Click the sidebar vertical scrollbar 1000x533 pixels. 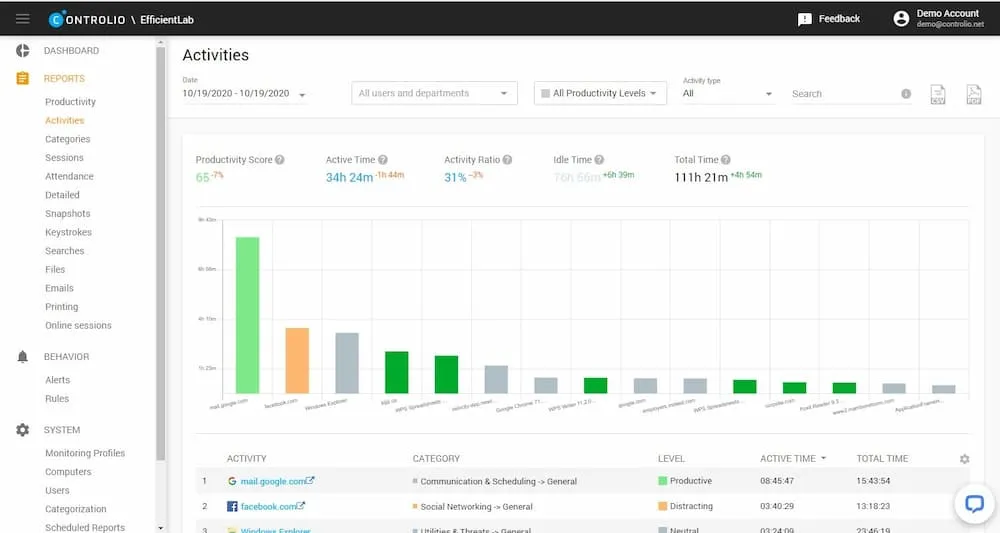160,252
